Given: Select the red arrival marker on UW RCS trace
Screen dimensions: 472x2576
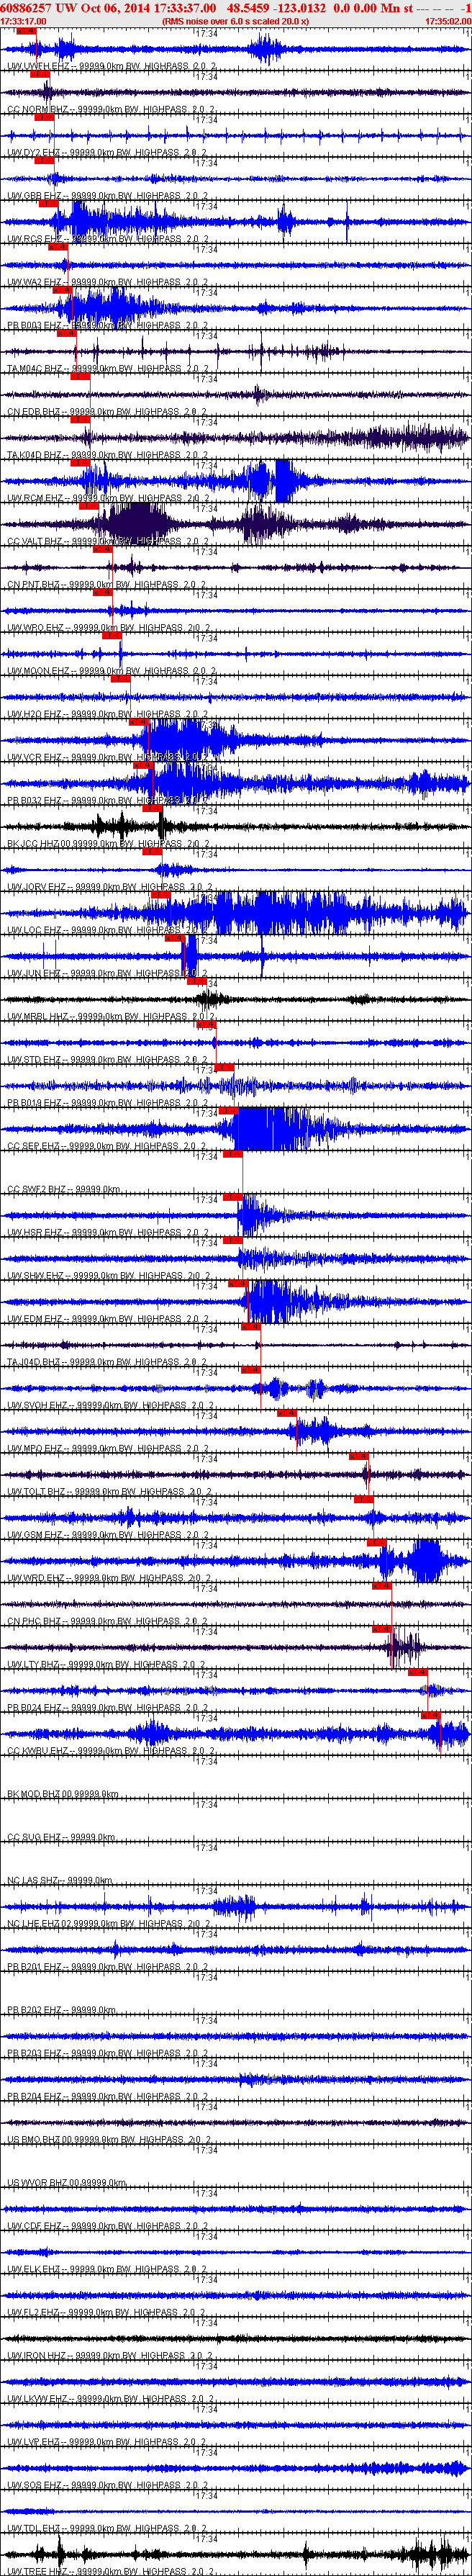Looking at the screenshot, I should tap(49, 203).
